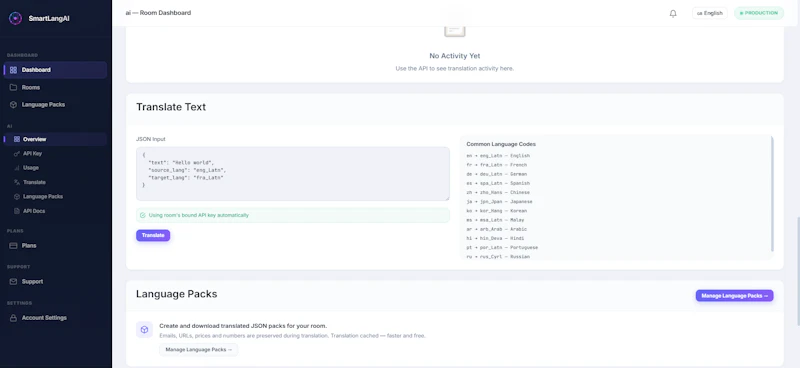Click the 'Translate Text' section heading
Screen dimensions: 800x368
coord(171,107)
